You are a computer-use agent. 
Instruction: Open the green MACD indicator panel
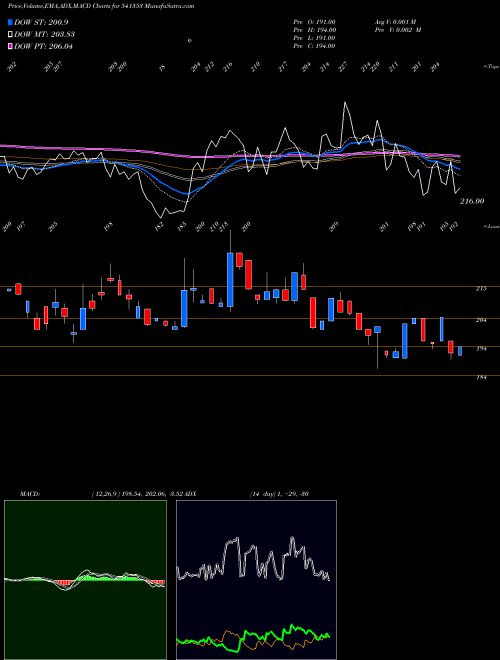(x=85, y=580)
